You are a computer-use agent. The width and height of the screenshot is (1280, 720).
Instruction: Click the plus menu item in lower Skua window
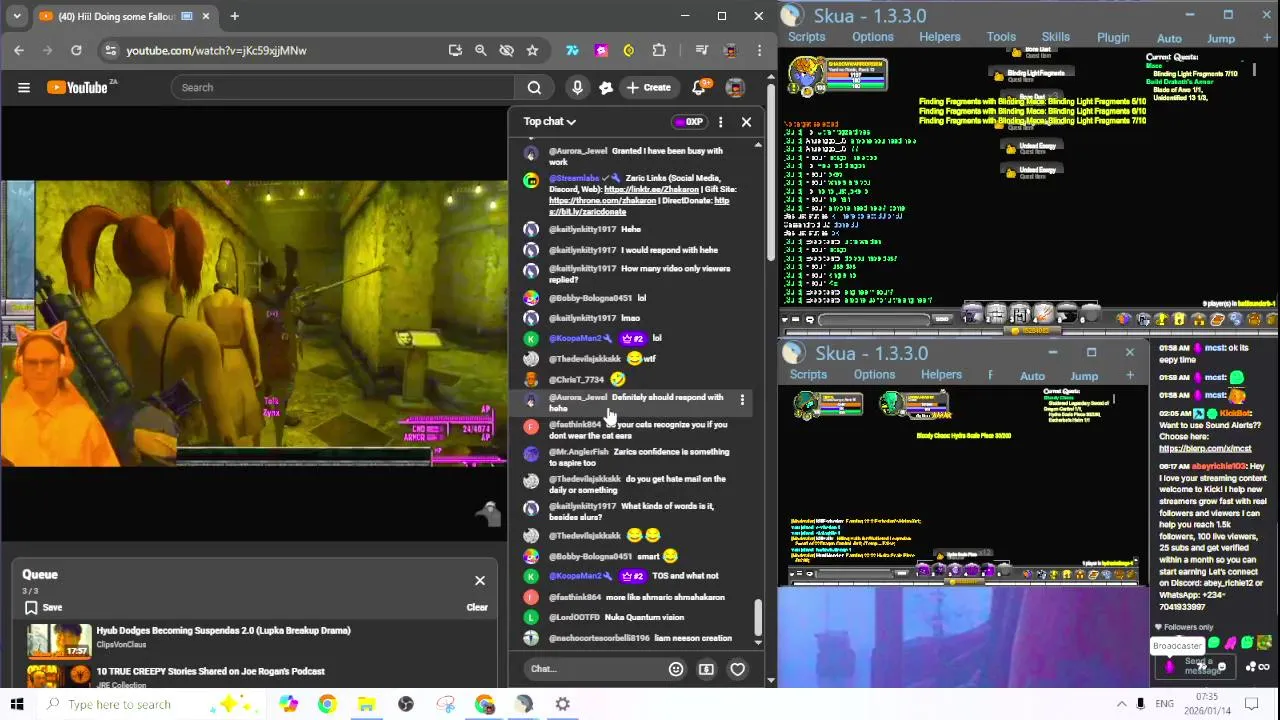tap(1130, 376)
